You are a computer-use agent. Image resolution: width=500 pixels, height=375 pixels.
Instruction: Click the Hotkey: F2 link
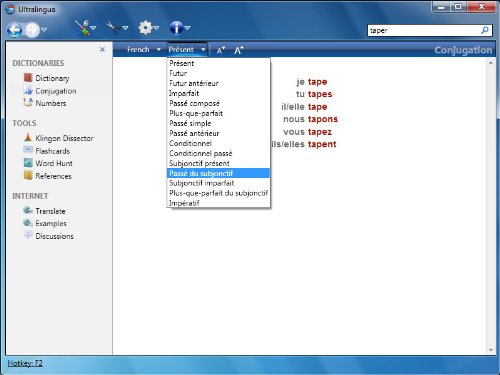pos(25,363)
